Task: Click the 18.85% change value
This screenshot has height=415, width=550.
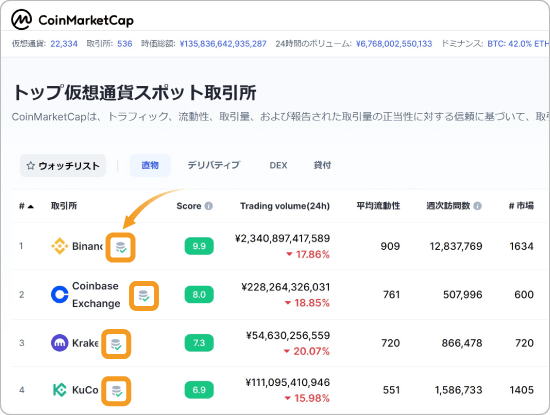Action: 311,303
